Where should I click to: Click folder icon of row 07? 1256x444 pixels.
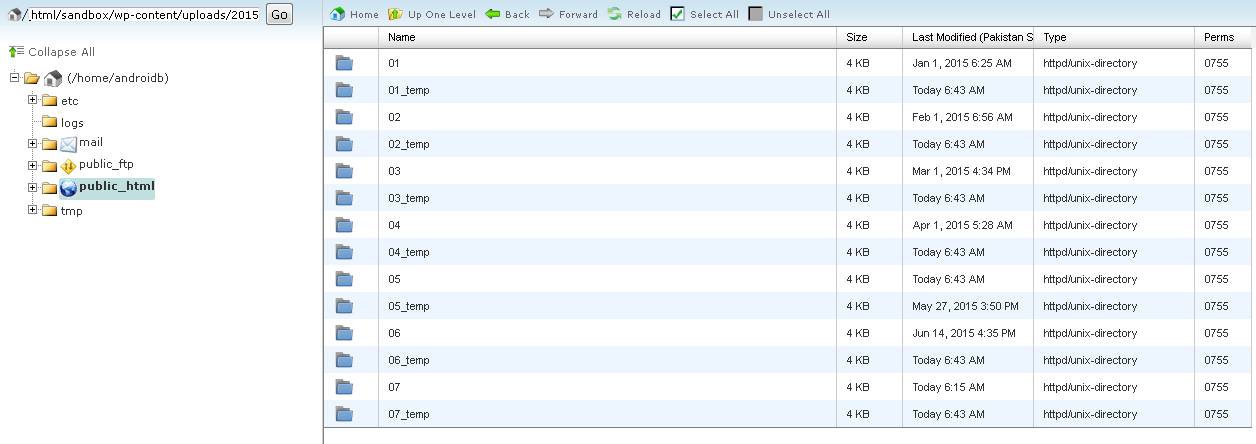coord(344,387)
